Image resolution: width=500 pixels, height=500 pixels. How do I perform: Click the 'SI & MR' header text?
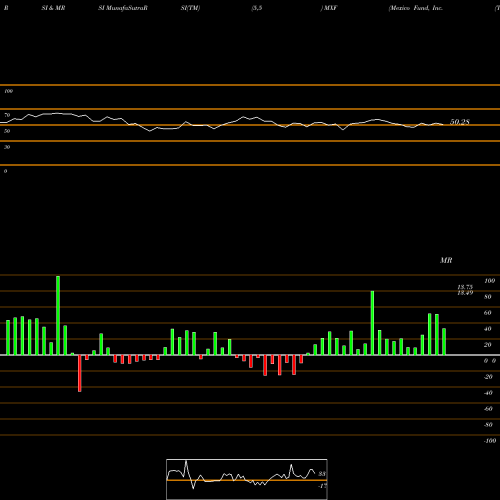53,8
